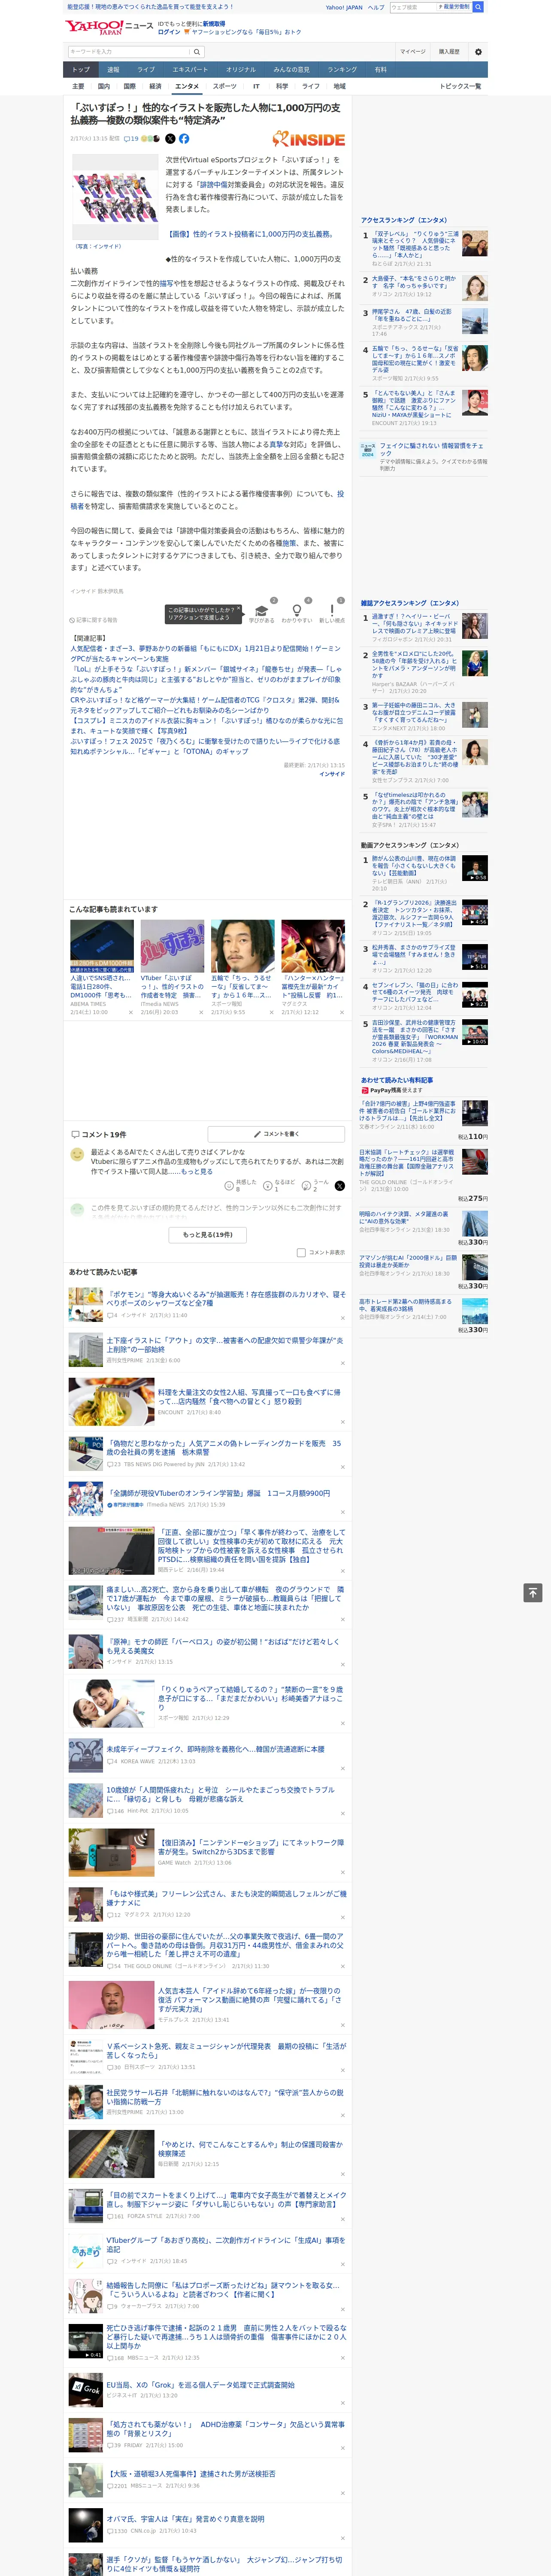This screenshot has width=551, height=2576.
Task: Open the 【画像】性的イラスト投稿者に1,000万円 link
Action: coord(251,234)
